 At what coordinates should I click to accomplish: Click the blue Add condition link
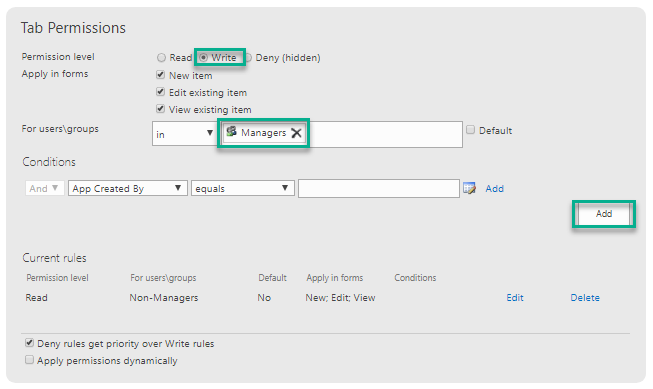(x=494, y=189)
